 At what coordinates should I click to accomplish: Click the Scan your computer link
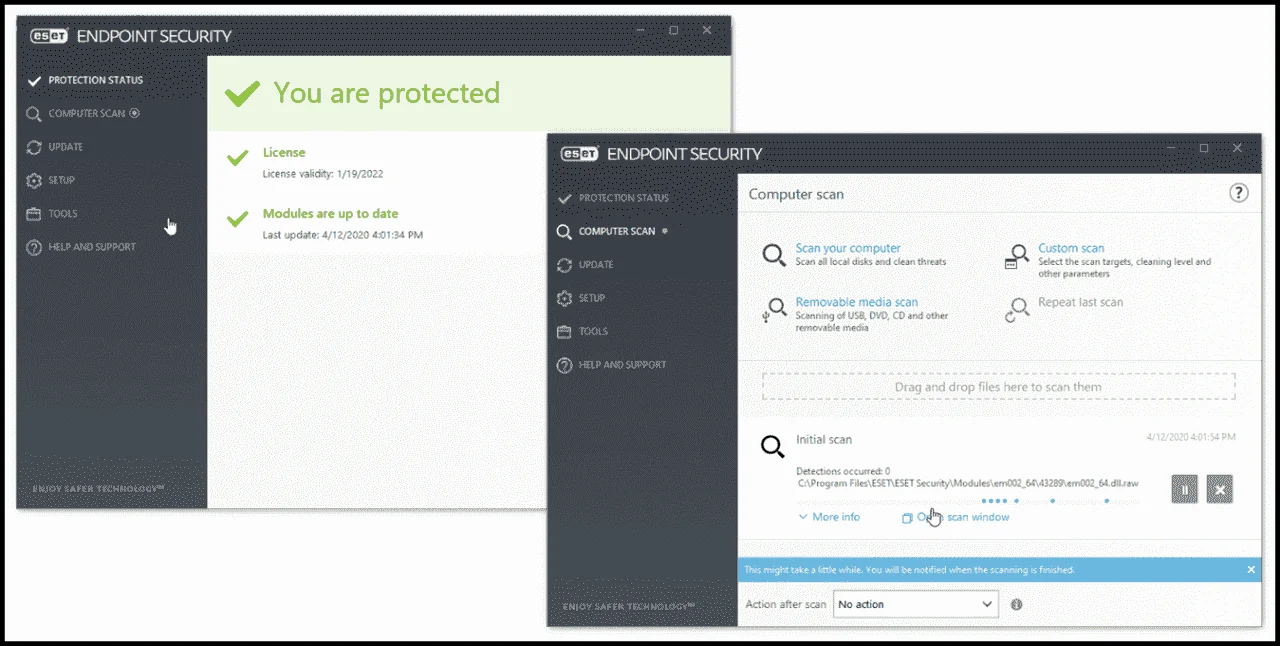click(848, 248)
